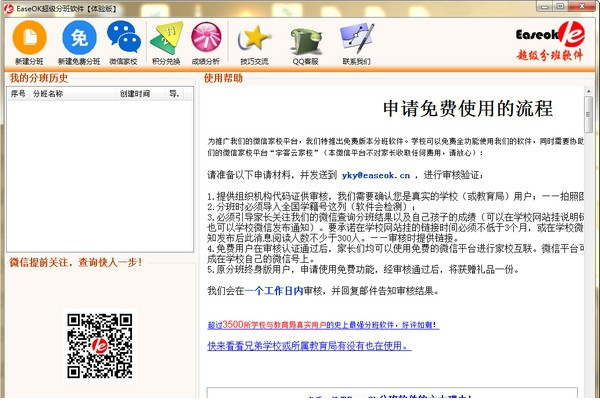600x413 pixels.
Task: Close the EaseOK window
Action: pyautogui.click(x=582, y=7)
